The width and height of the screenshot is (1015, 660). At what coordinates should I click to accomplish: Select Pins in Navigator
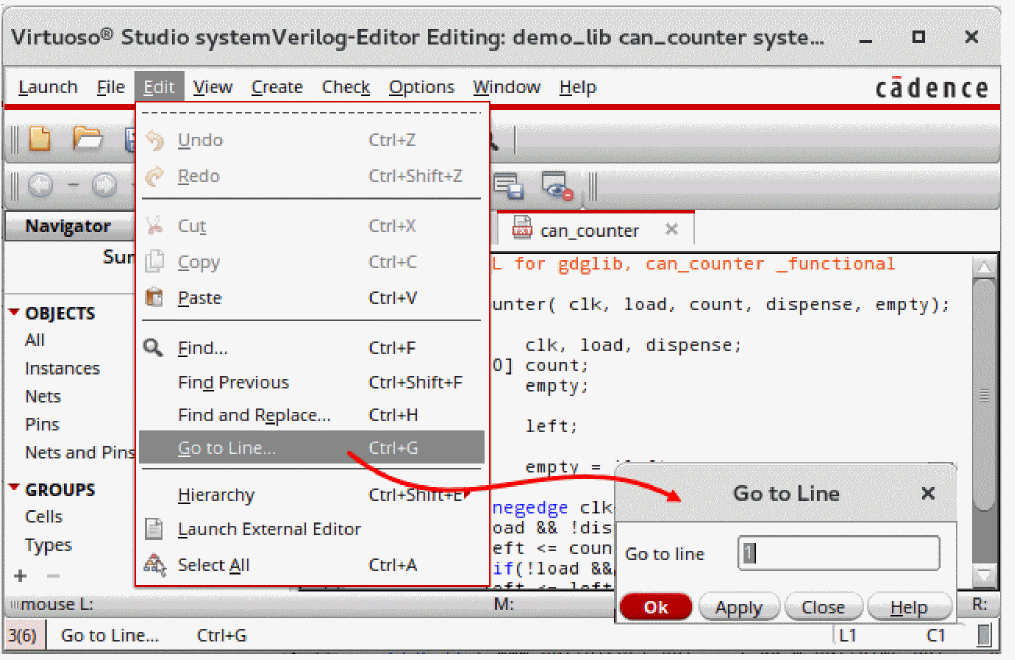point(42,424)
